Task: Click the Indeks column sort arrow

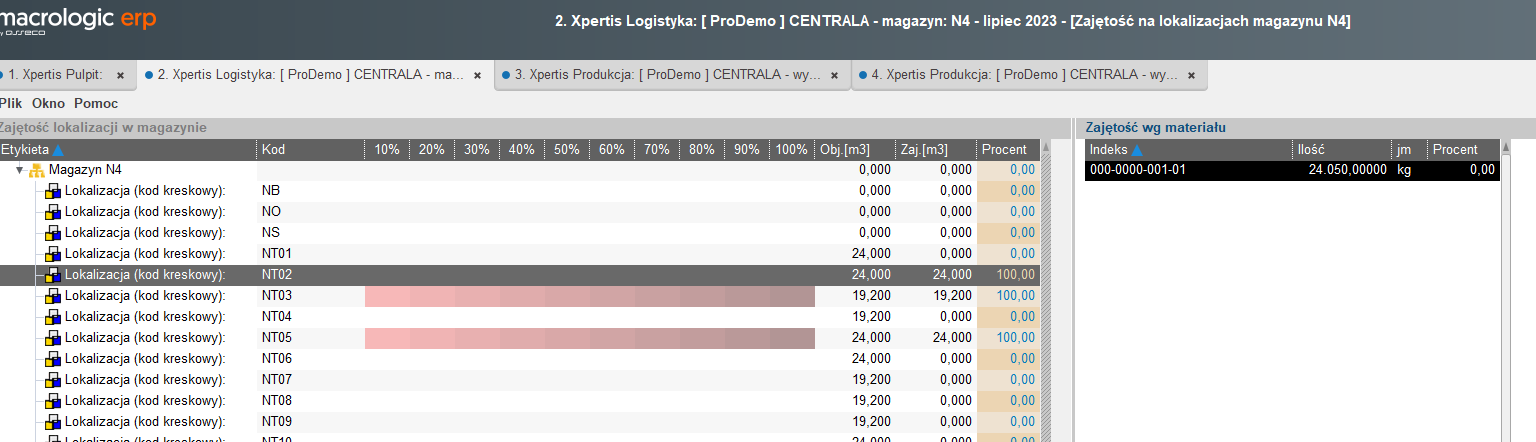Action: click(1137, 150)
